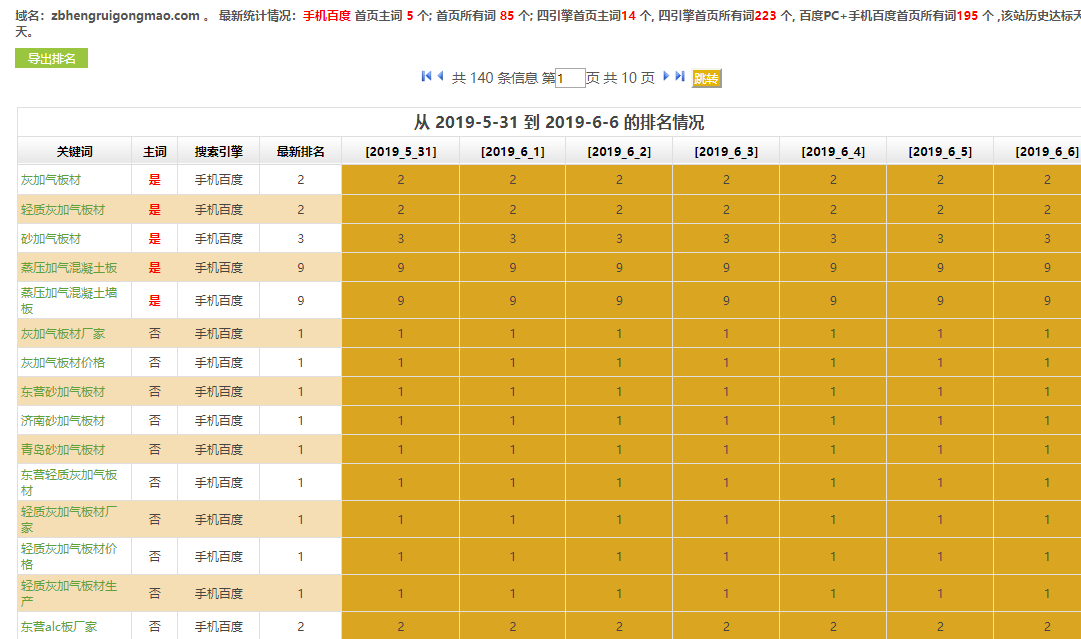The width and height of the screenshot is (1081, 639).
Task: Focus the page number input field
Action: 570,78
